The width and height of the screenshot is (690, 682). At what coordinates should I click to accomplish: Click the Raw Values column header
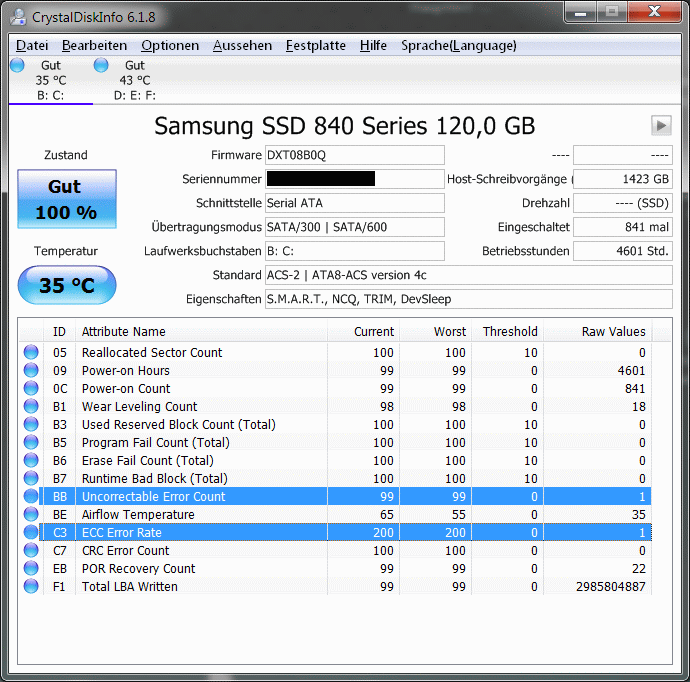(x=598, y=331)
